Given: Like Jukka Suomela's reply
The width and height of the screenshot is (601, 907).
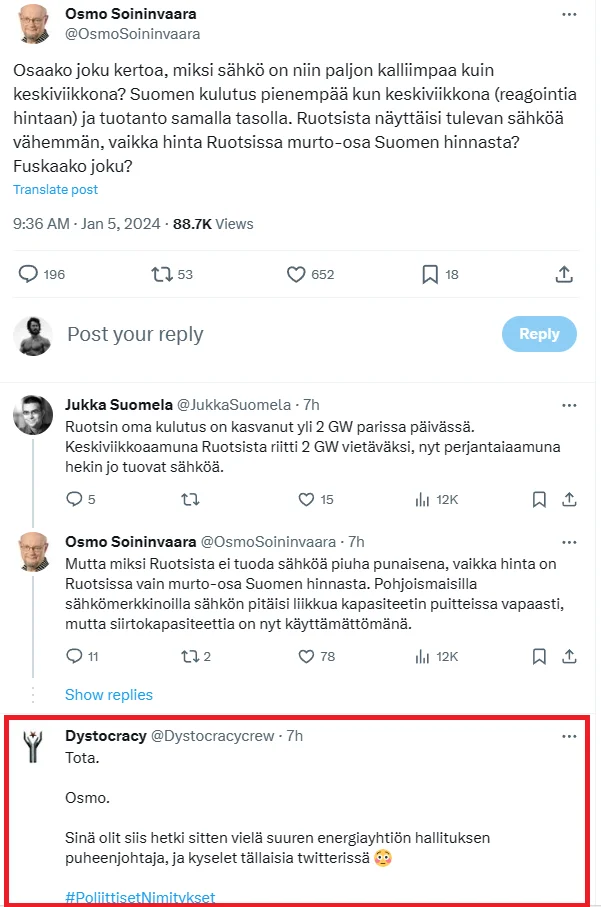Looking at the screenshot, I should coord(306,499).
